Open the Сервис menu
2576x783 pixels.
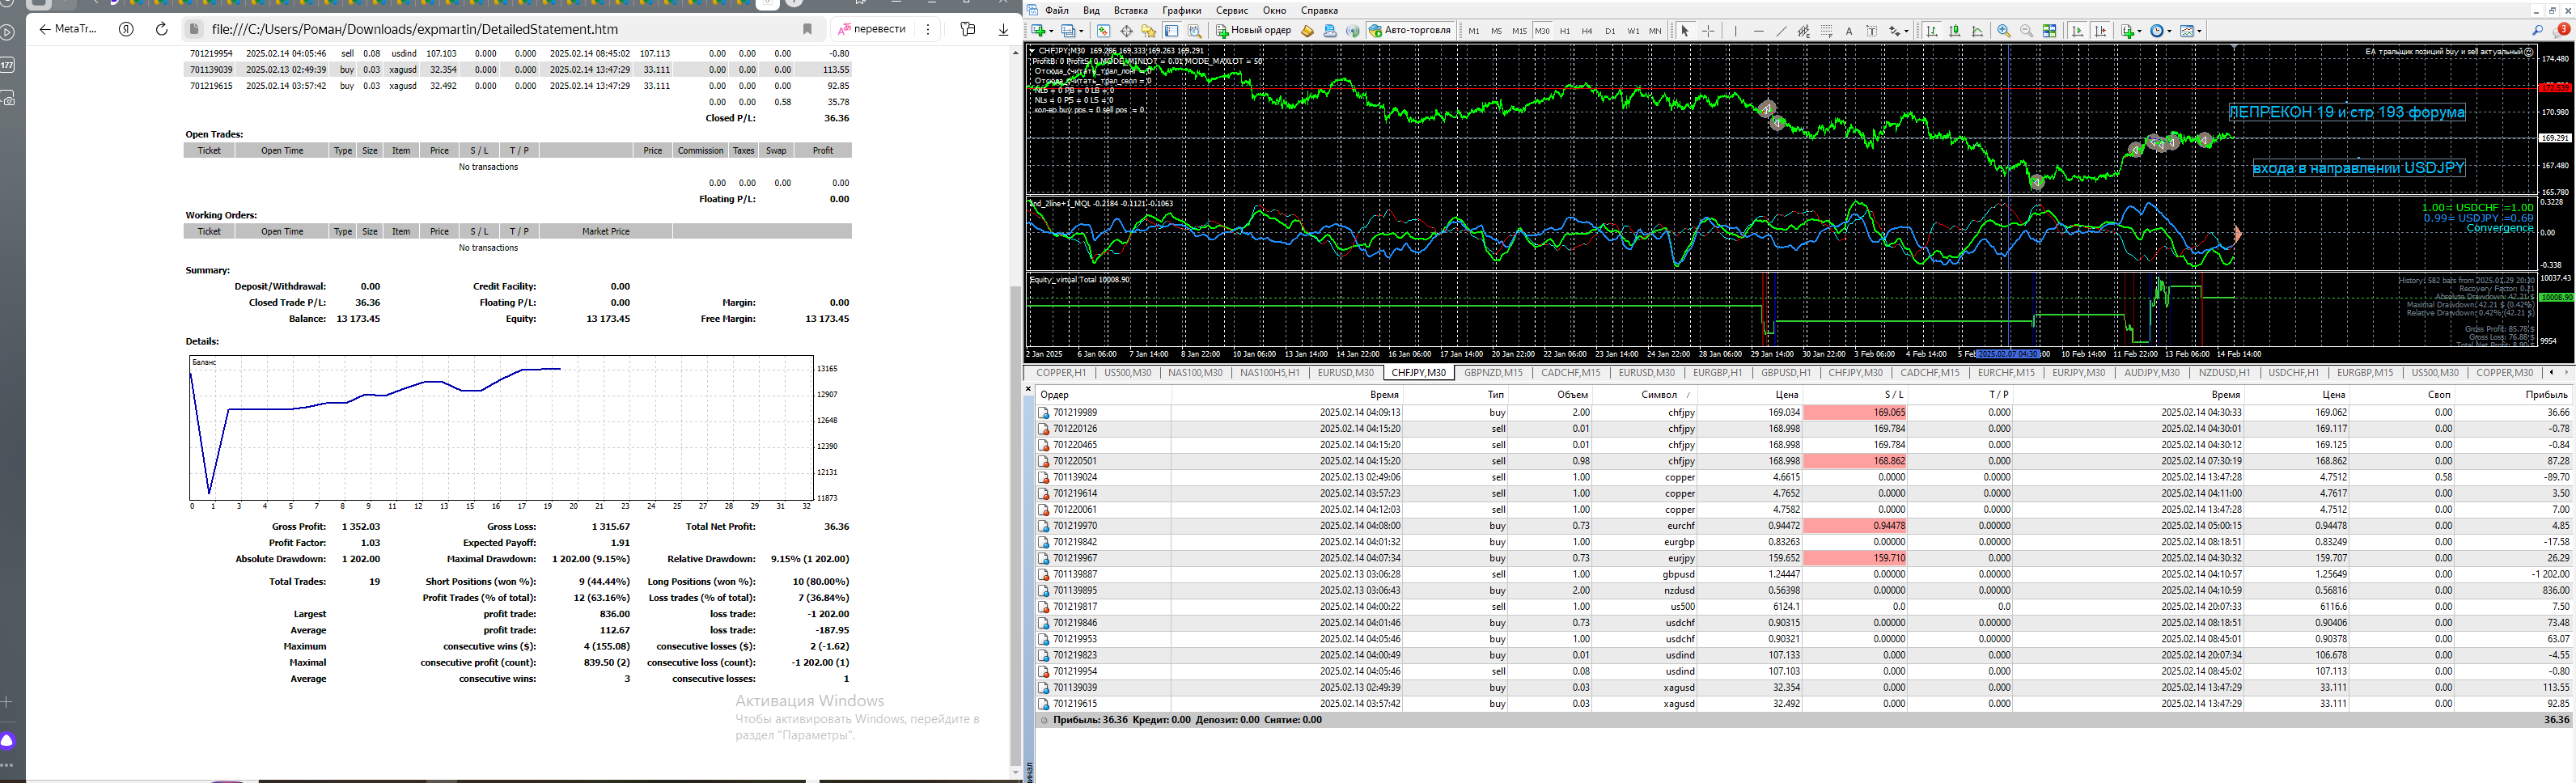[x=1231, y=10]
